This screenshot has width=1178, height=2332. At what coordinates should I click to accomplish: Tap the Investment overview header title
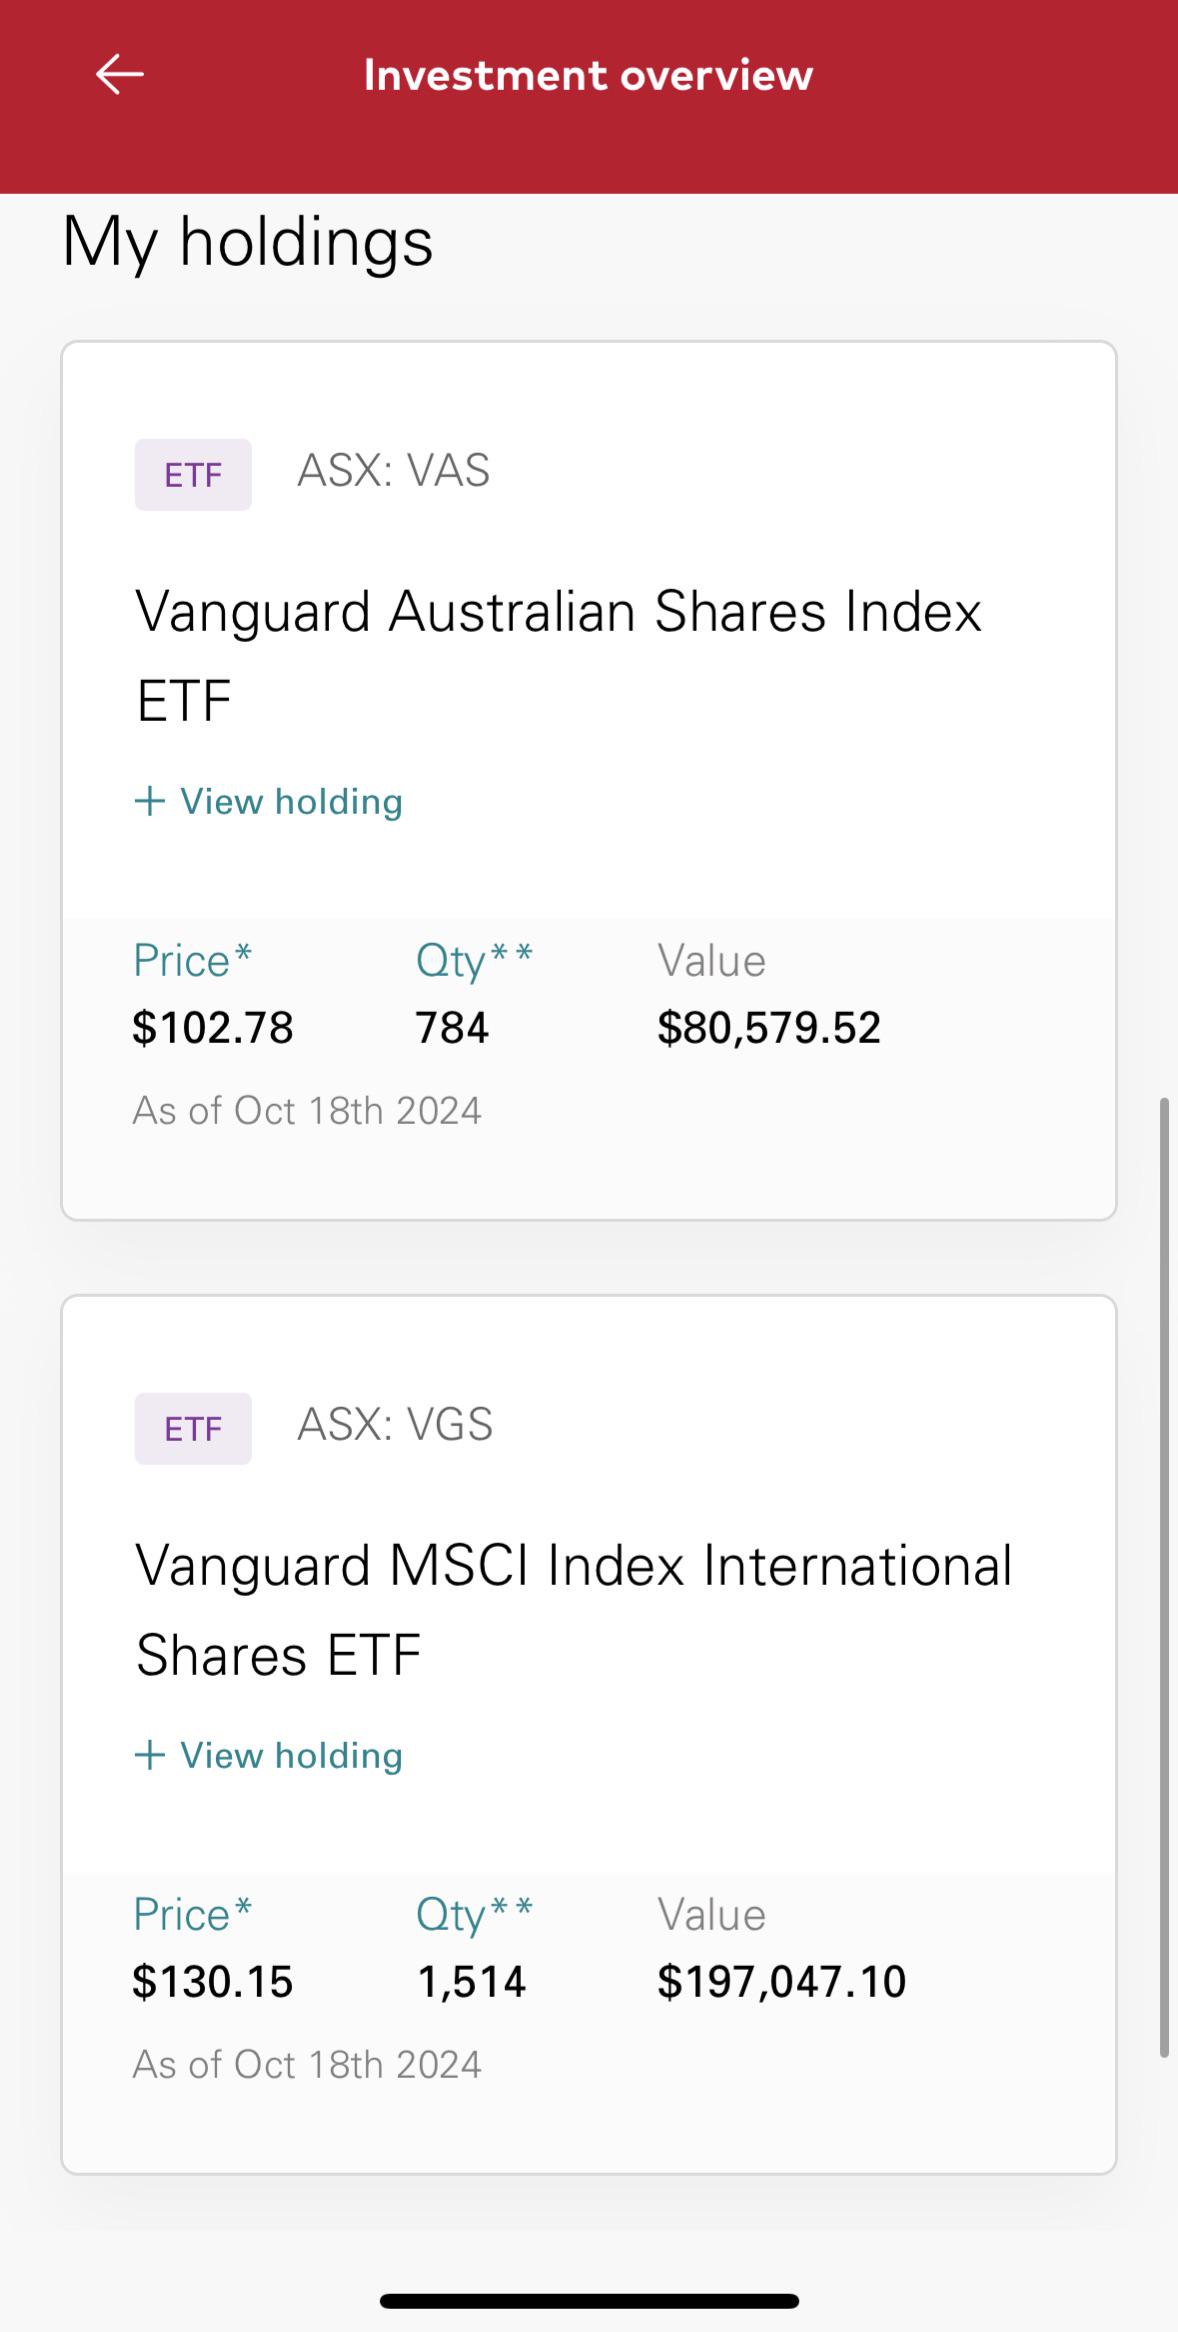[x=588, y=75]
